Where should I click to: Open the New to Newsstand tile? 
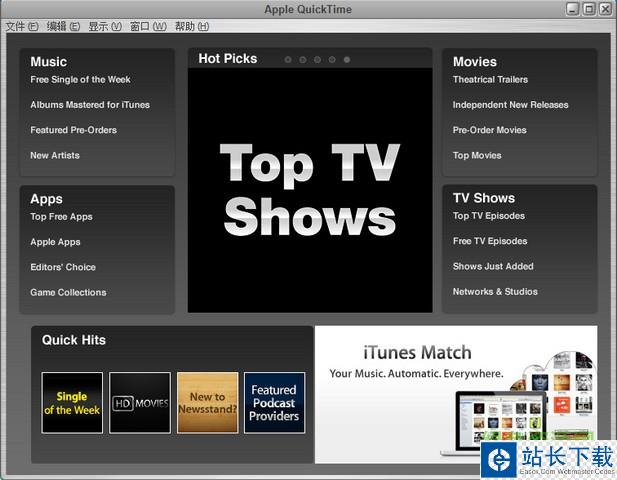[x=207, y=403]
